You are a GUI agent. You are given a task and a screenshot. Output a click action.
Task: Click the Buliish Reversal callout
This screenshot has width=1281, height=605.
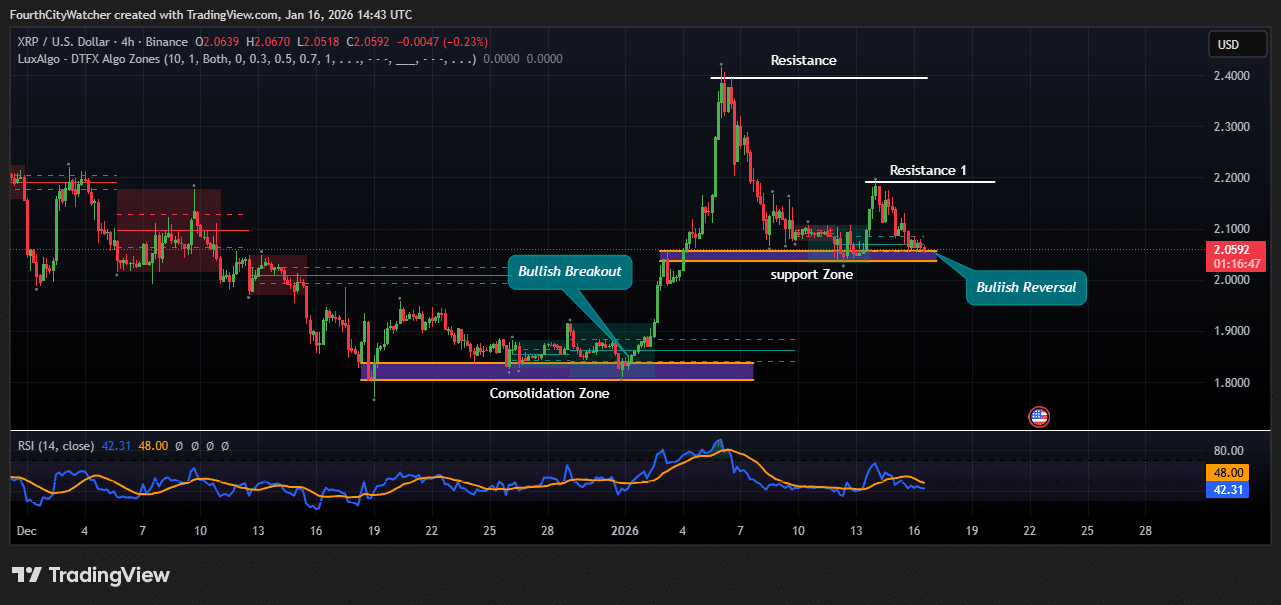(1026, 287)
